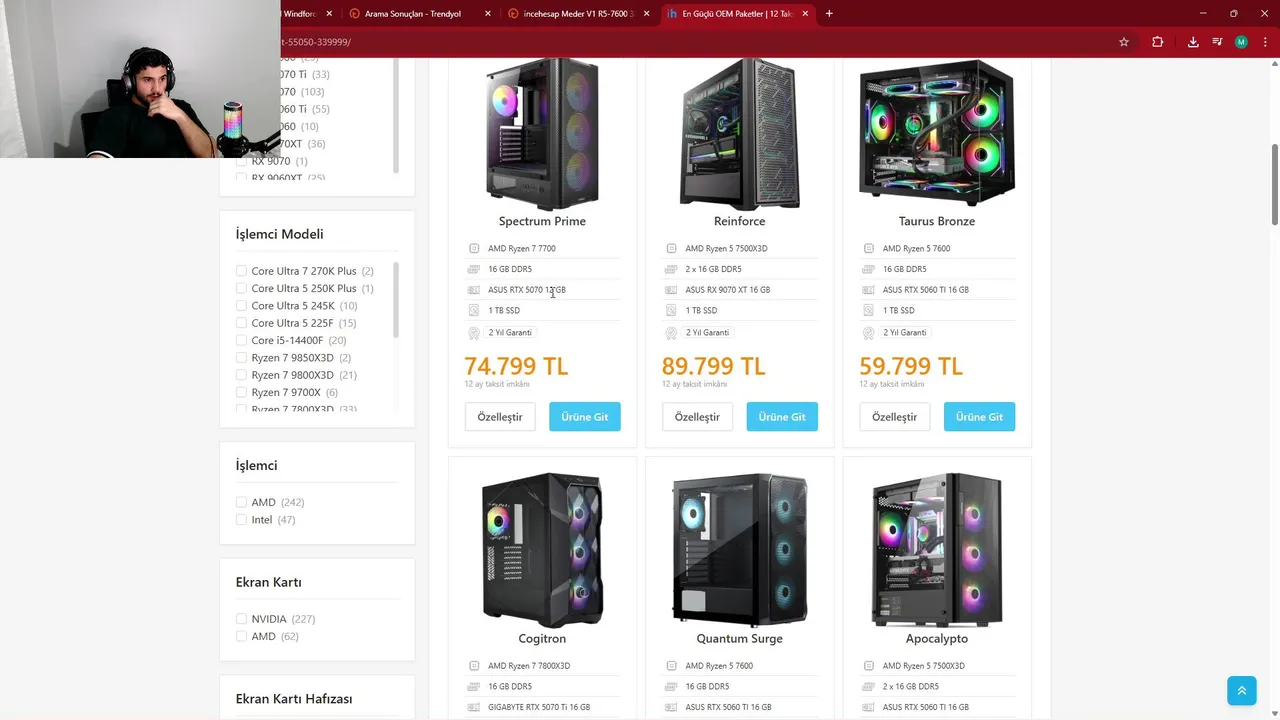Open a new browser tab with plus icon
Viewport: 1280px width, 720px height.
click(829, 13)
